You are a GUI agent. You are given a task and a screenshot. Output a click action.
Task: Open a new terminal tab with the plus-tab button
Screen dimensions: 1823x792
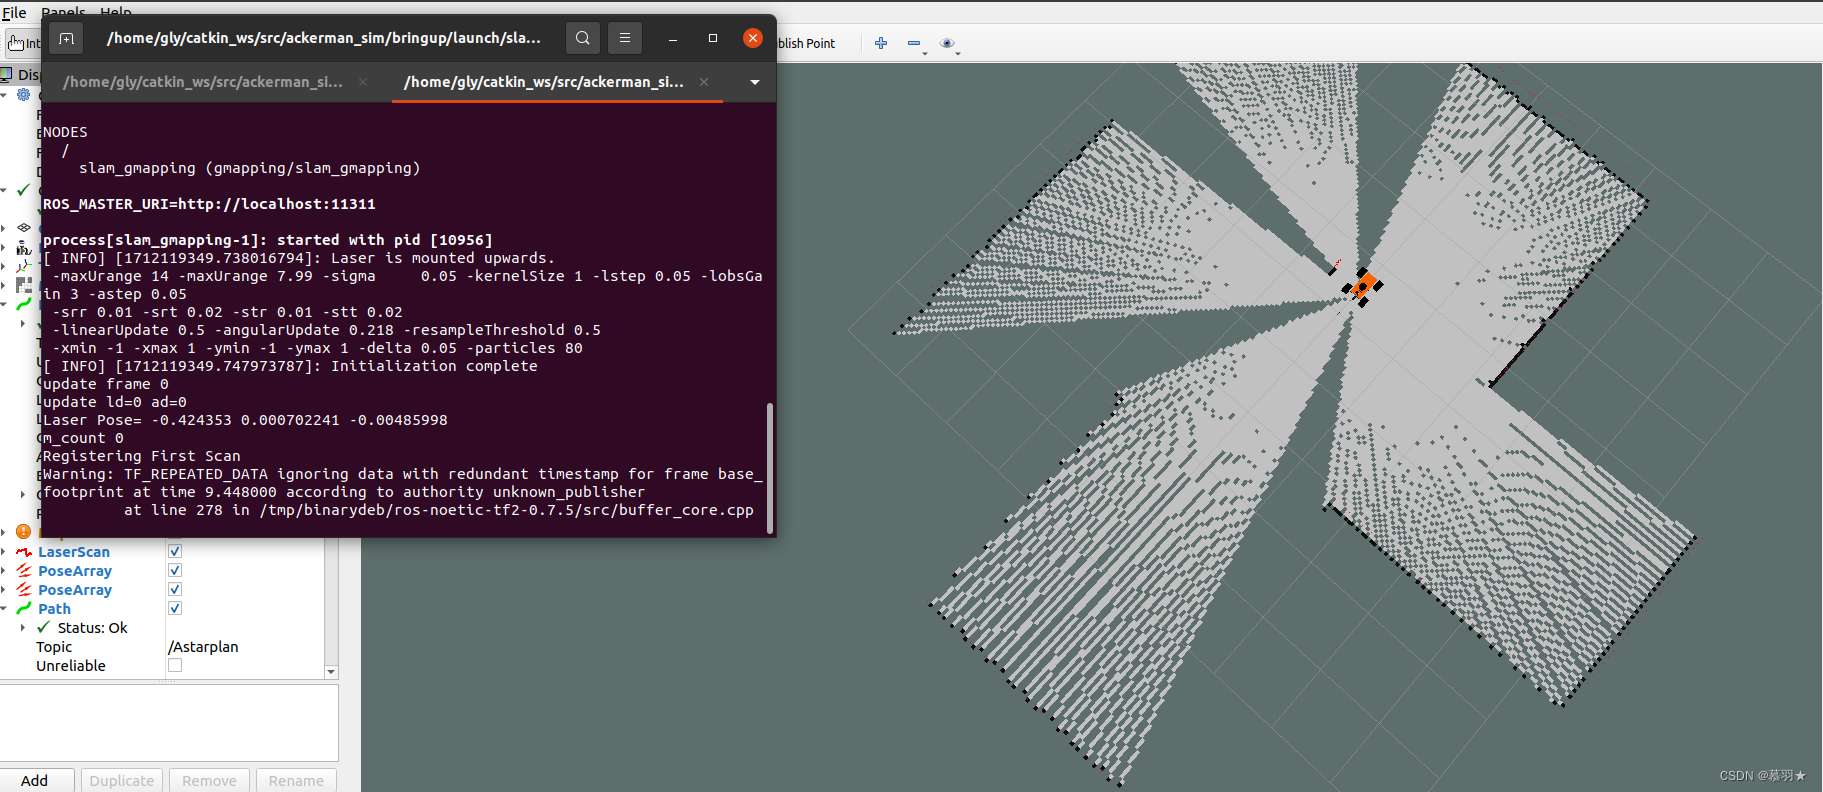[67, 39]
